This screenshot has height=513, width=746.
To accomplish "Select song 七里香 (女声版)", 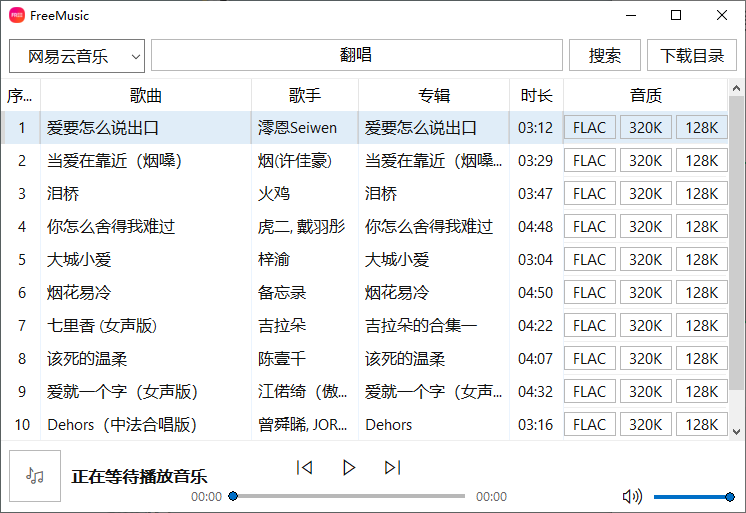I will click(102, 326).
